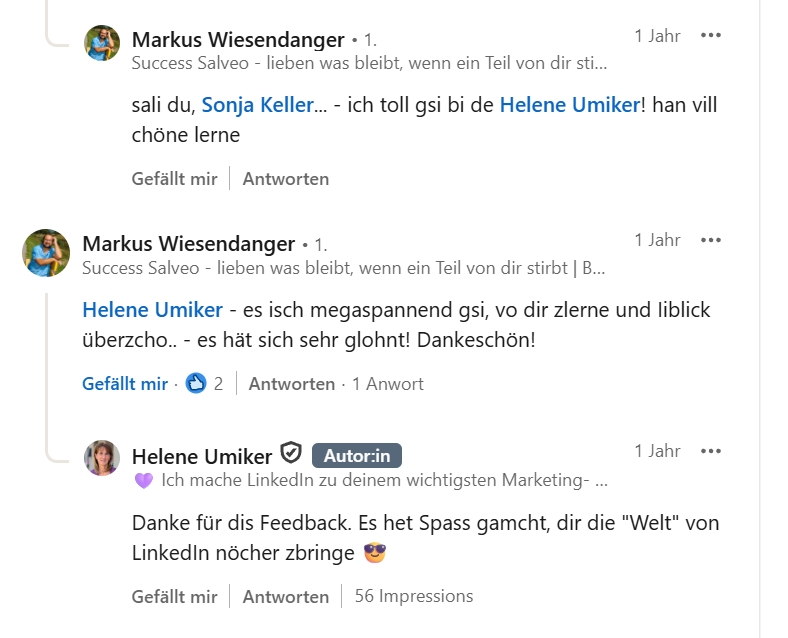Image resolution: width=788 pixels, height=638 pixels.
Task: Click Antworten under Helene Umiker's reply
Action: coord(285,596)
